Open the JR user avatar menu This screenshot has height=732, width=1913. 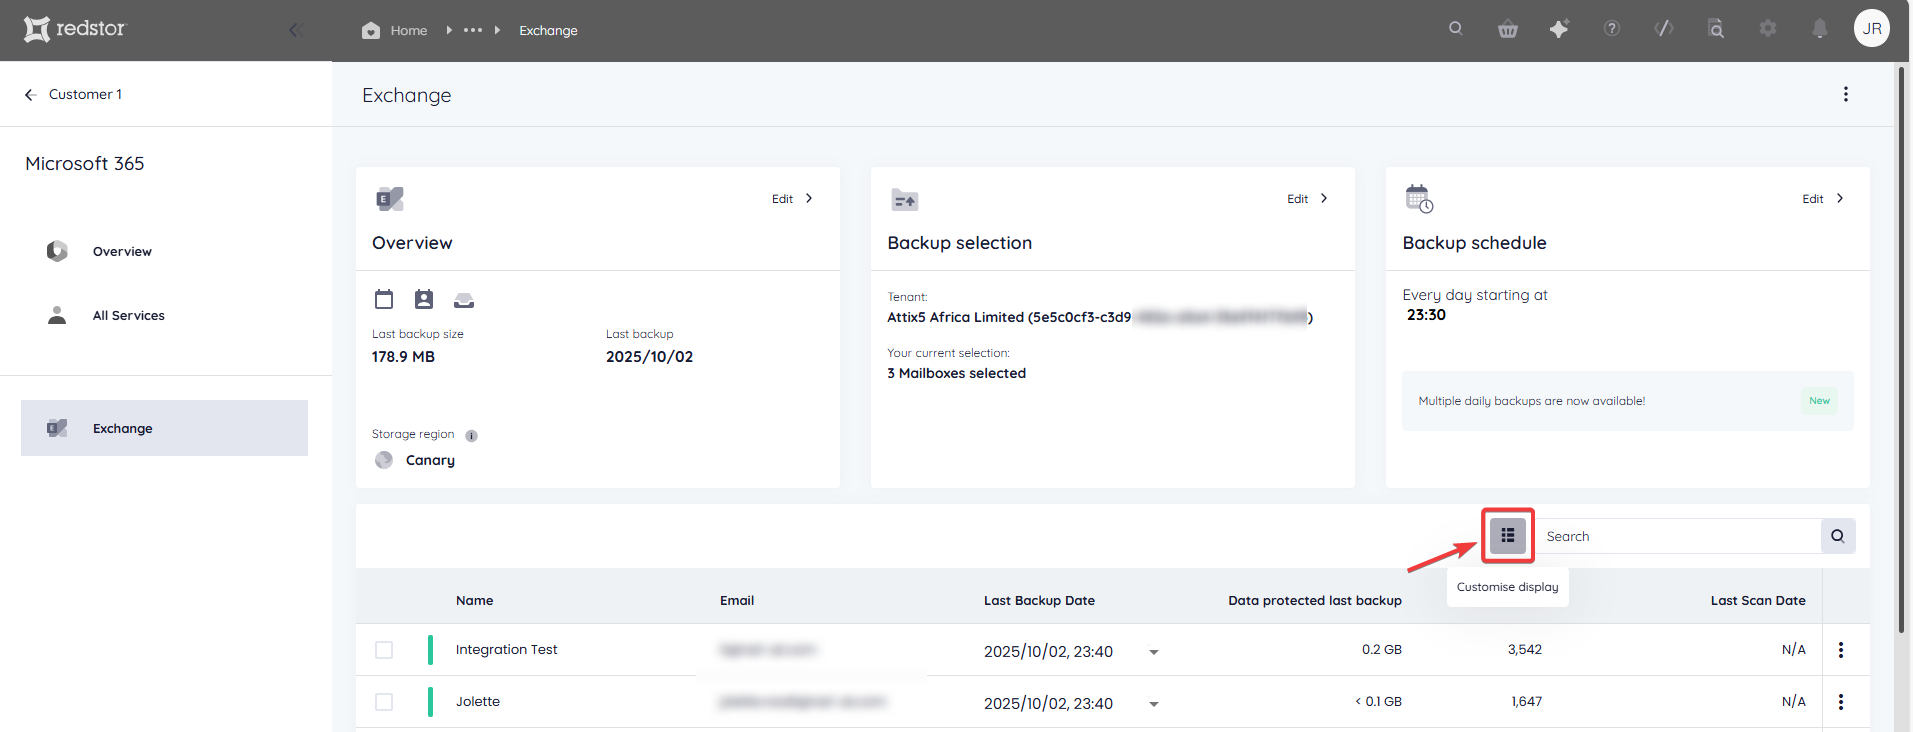[x=1872, y=28]
